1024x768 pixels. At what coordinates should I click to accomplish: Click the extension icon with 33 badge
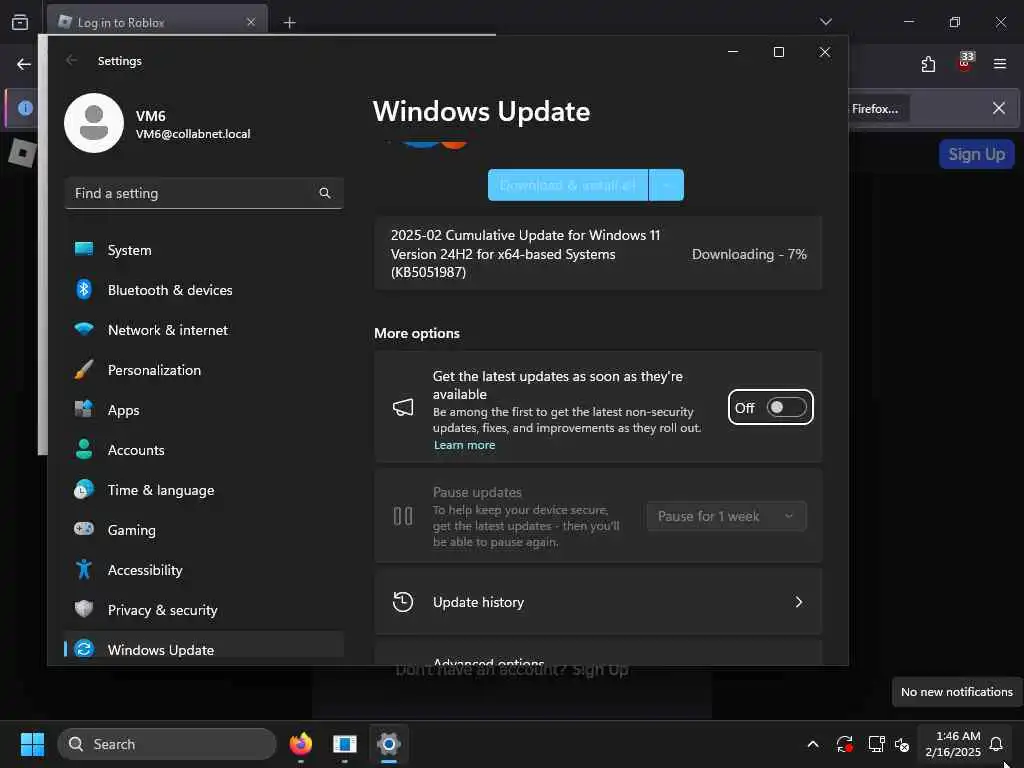[x=965, y=61]
